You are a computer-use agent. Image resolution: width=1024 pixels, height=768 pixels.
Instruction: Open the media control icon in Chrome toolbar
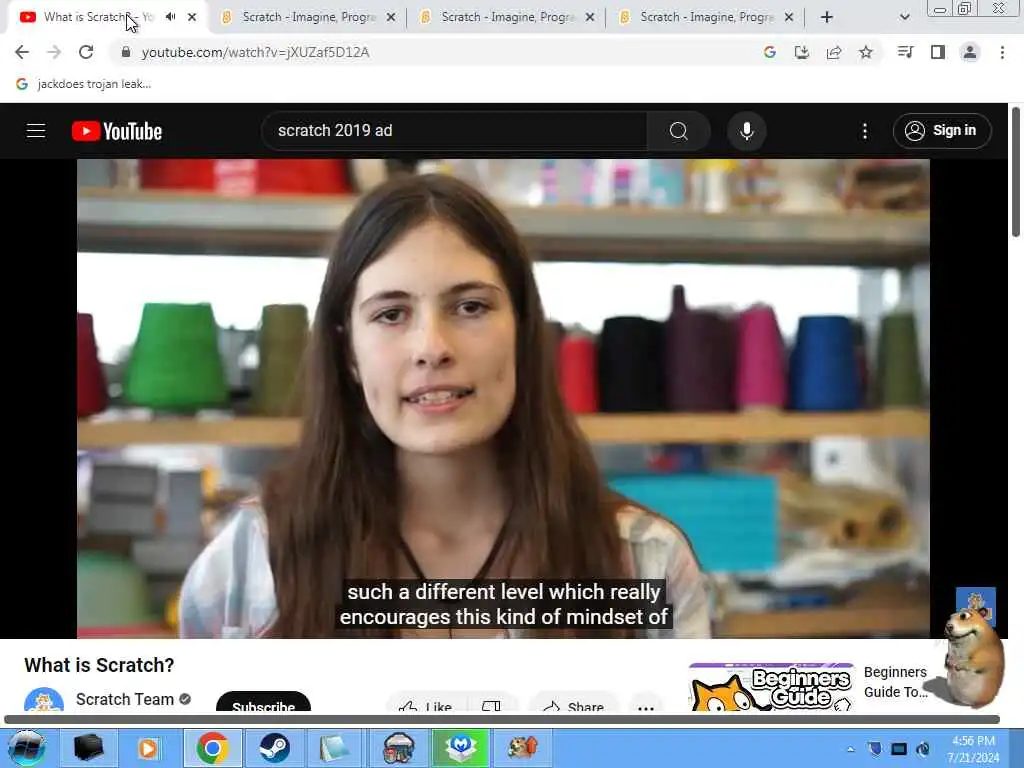point(905,52)
